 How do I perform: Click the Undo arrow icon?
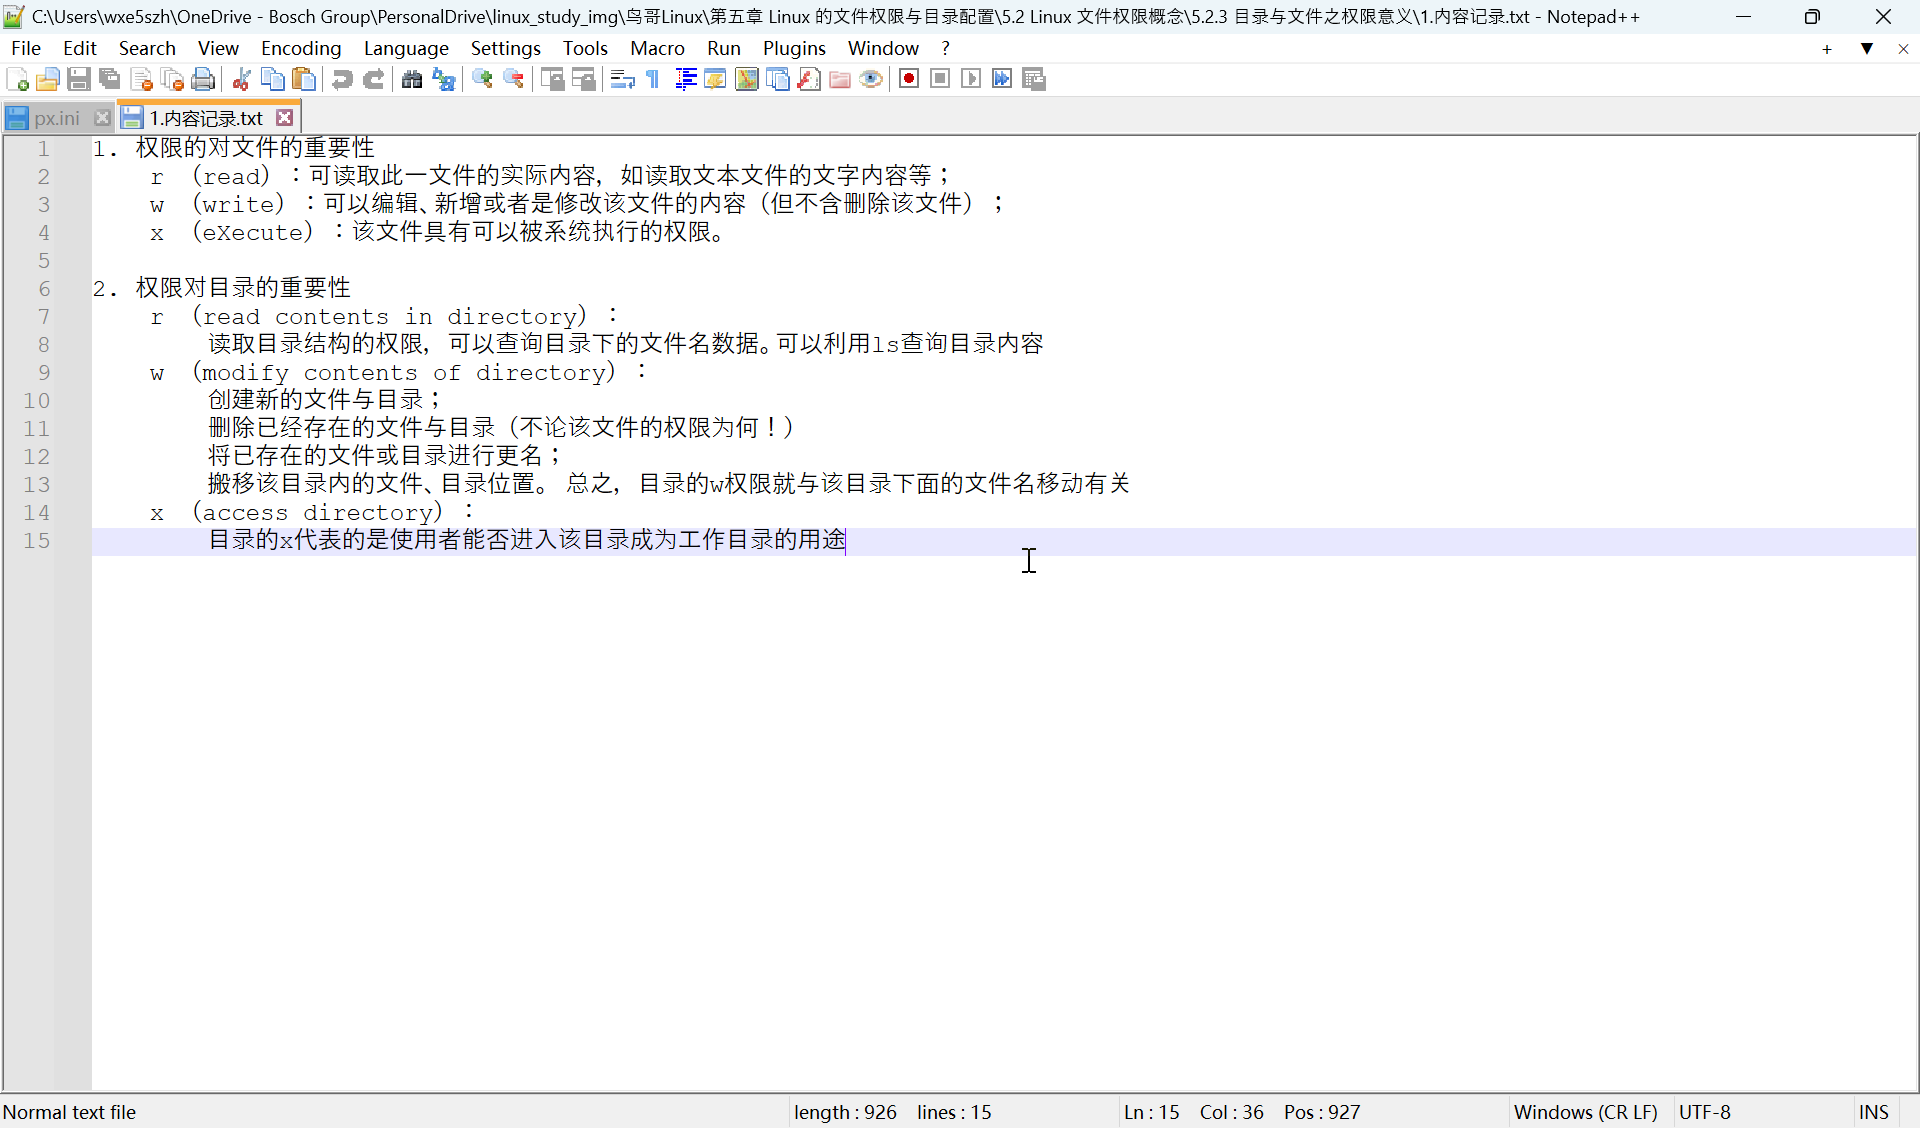[x=342, y=79]
